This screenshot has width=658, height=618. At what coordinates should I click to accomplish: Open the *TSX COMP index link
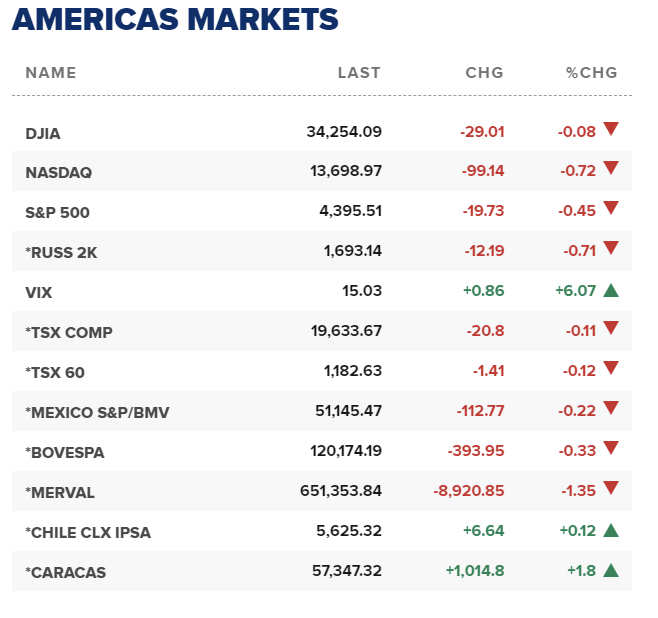tap(68, 332)
